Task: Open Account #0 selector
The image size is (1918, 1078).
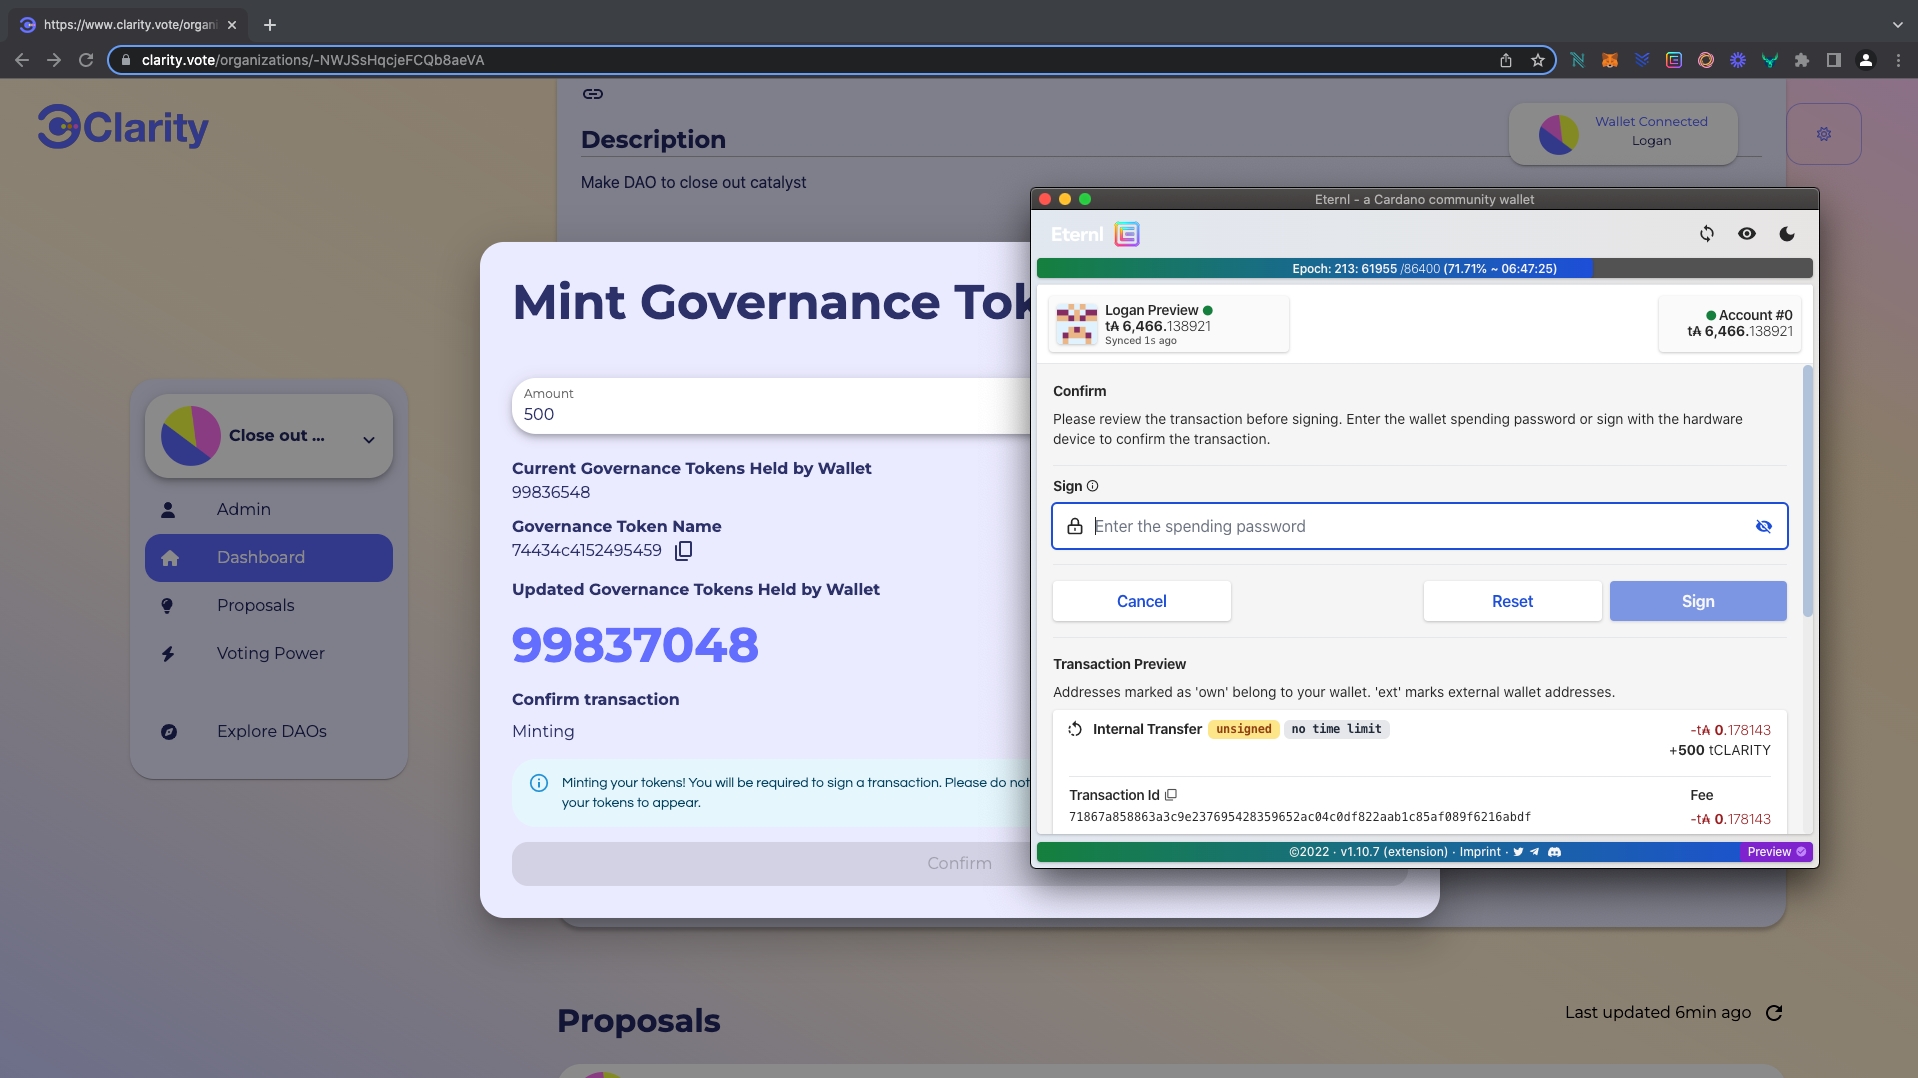Action: pos(1729,324)
